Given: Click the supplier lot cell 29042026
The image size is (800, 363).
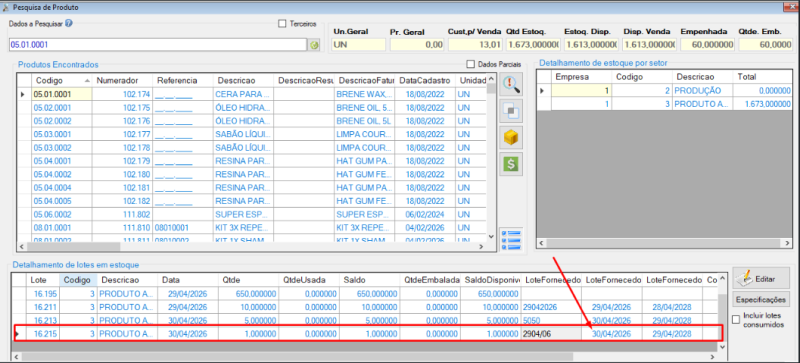Looking at the screenshot, I should [551, 307].
